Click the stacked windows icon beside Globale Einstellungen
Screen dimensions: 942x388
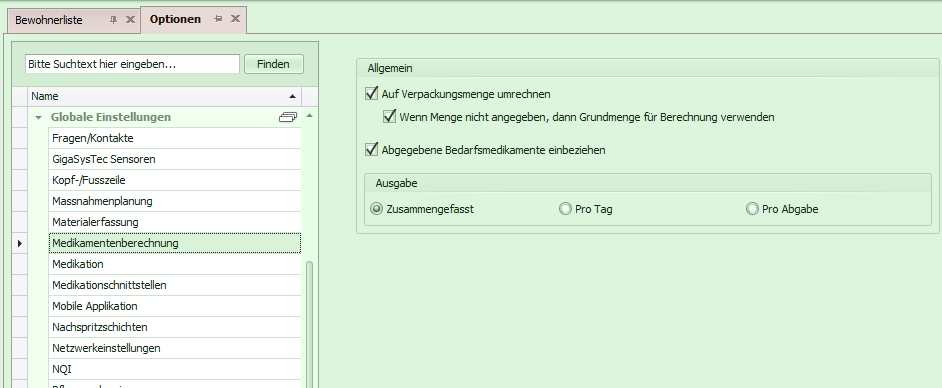(288, 117)
